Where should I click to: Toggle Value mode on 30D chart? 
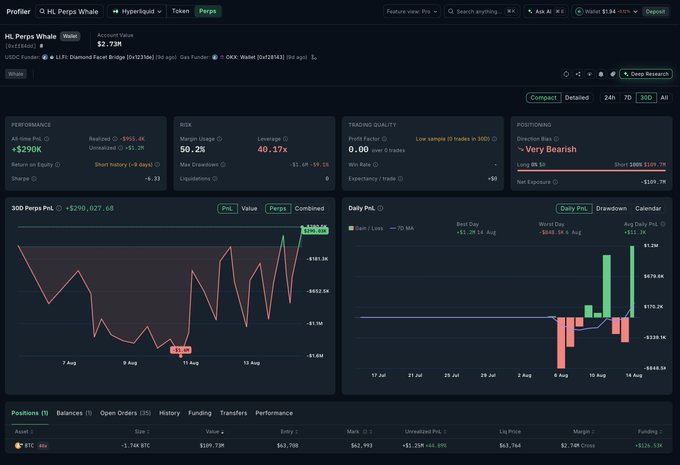[249, 209]
